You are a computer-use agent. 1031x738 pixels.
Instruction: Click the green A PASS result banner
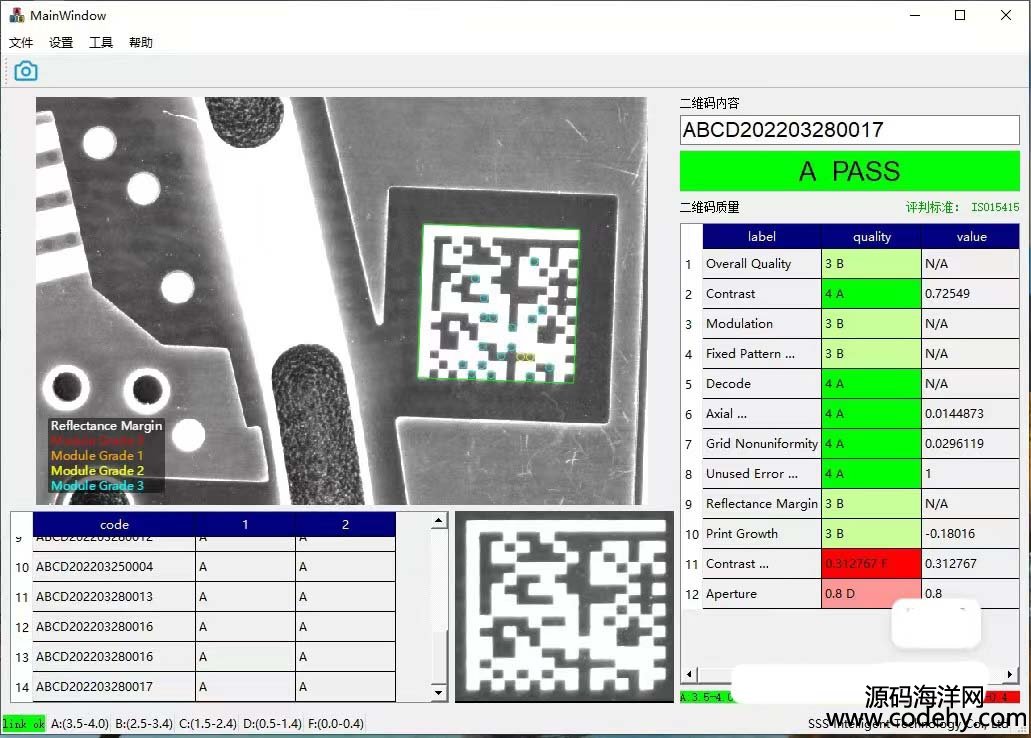click(x=850, y=171)
